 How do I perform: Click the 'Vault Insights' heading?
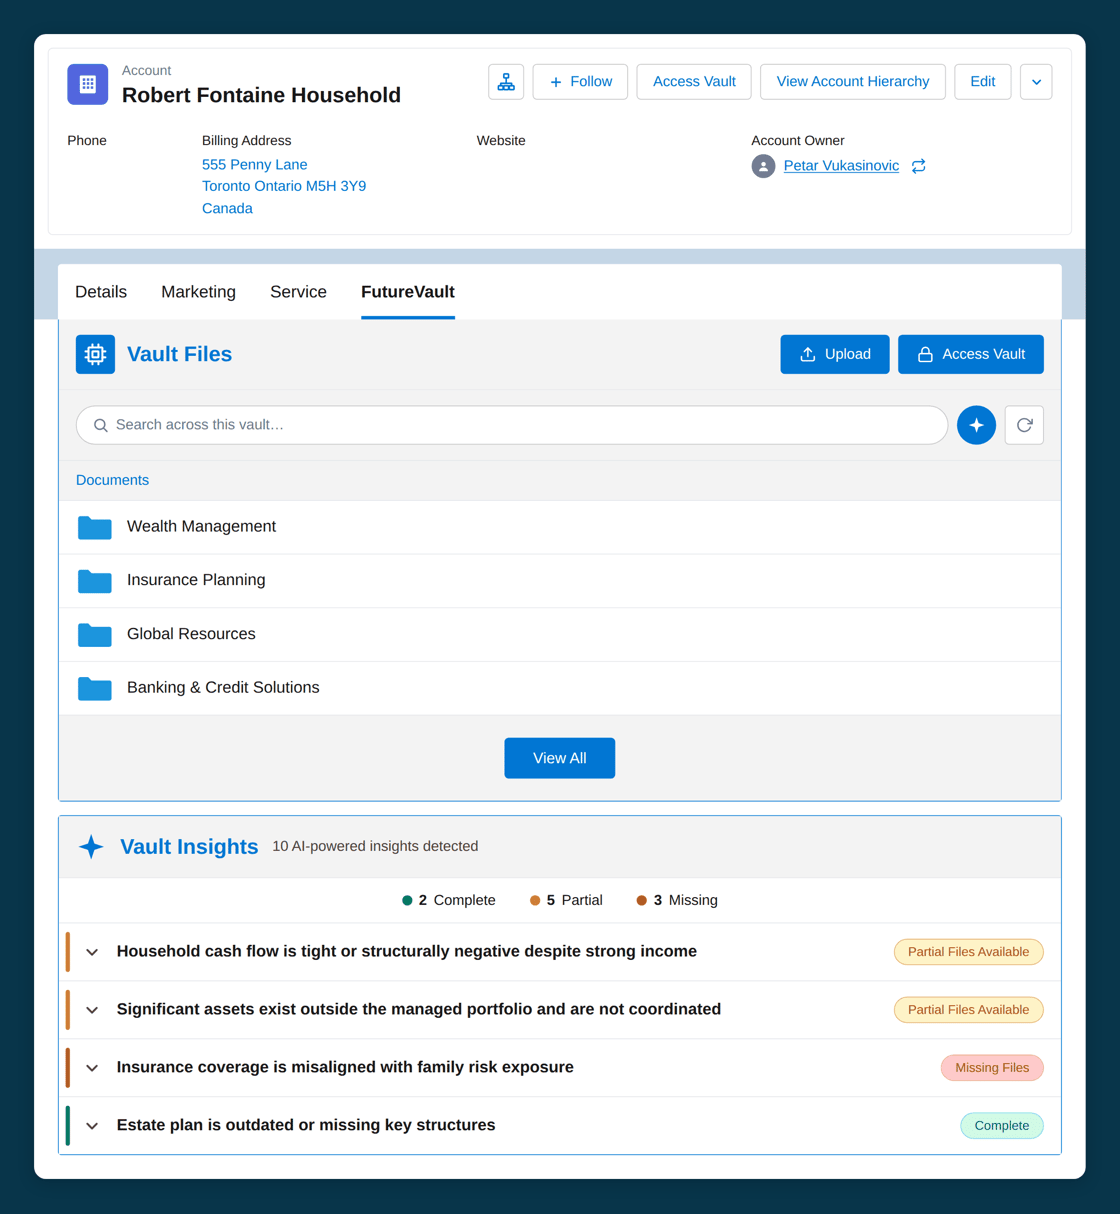[x=189, y=846]
